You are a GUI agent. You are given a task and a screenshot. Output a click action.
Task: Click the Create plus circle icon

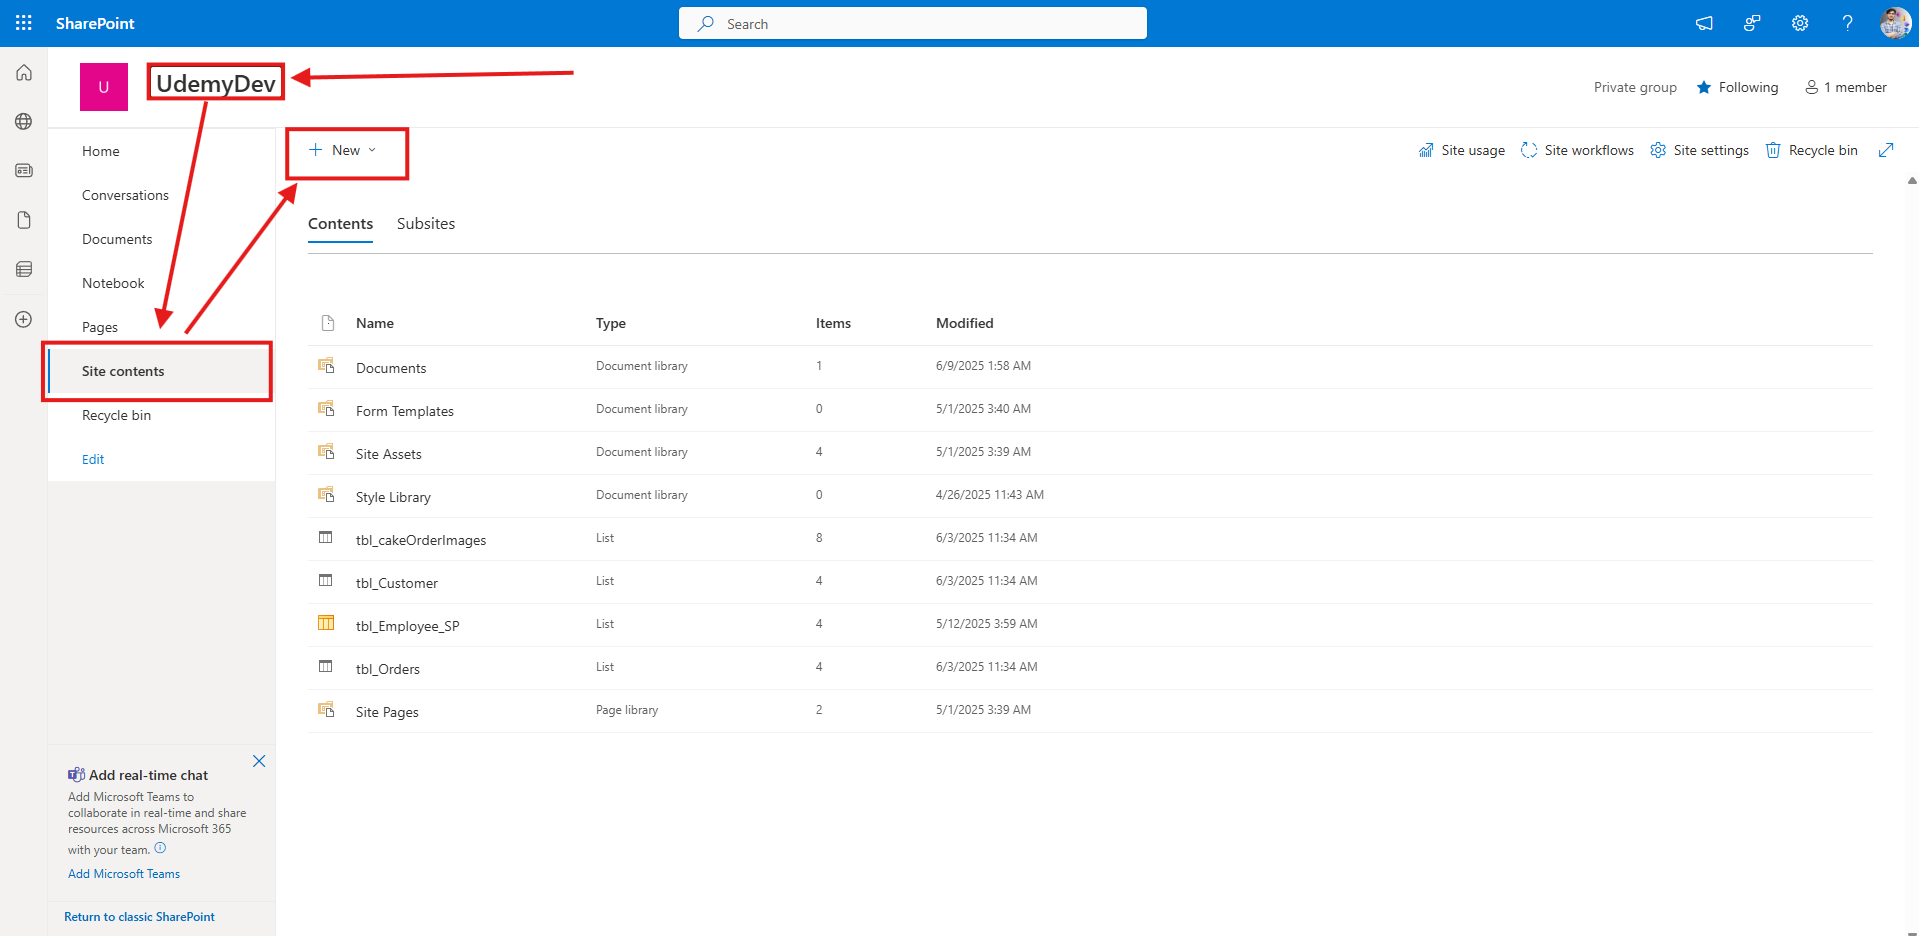pyautogui.click(x=24, y=319)
